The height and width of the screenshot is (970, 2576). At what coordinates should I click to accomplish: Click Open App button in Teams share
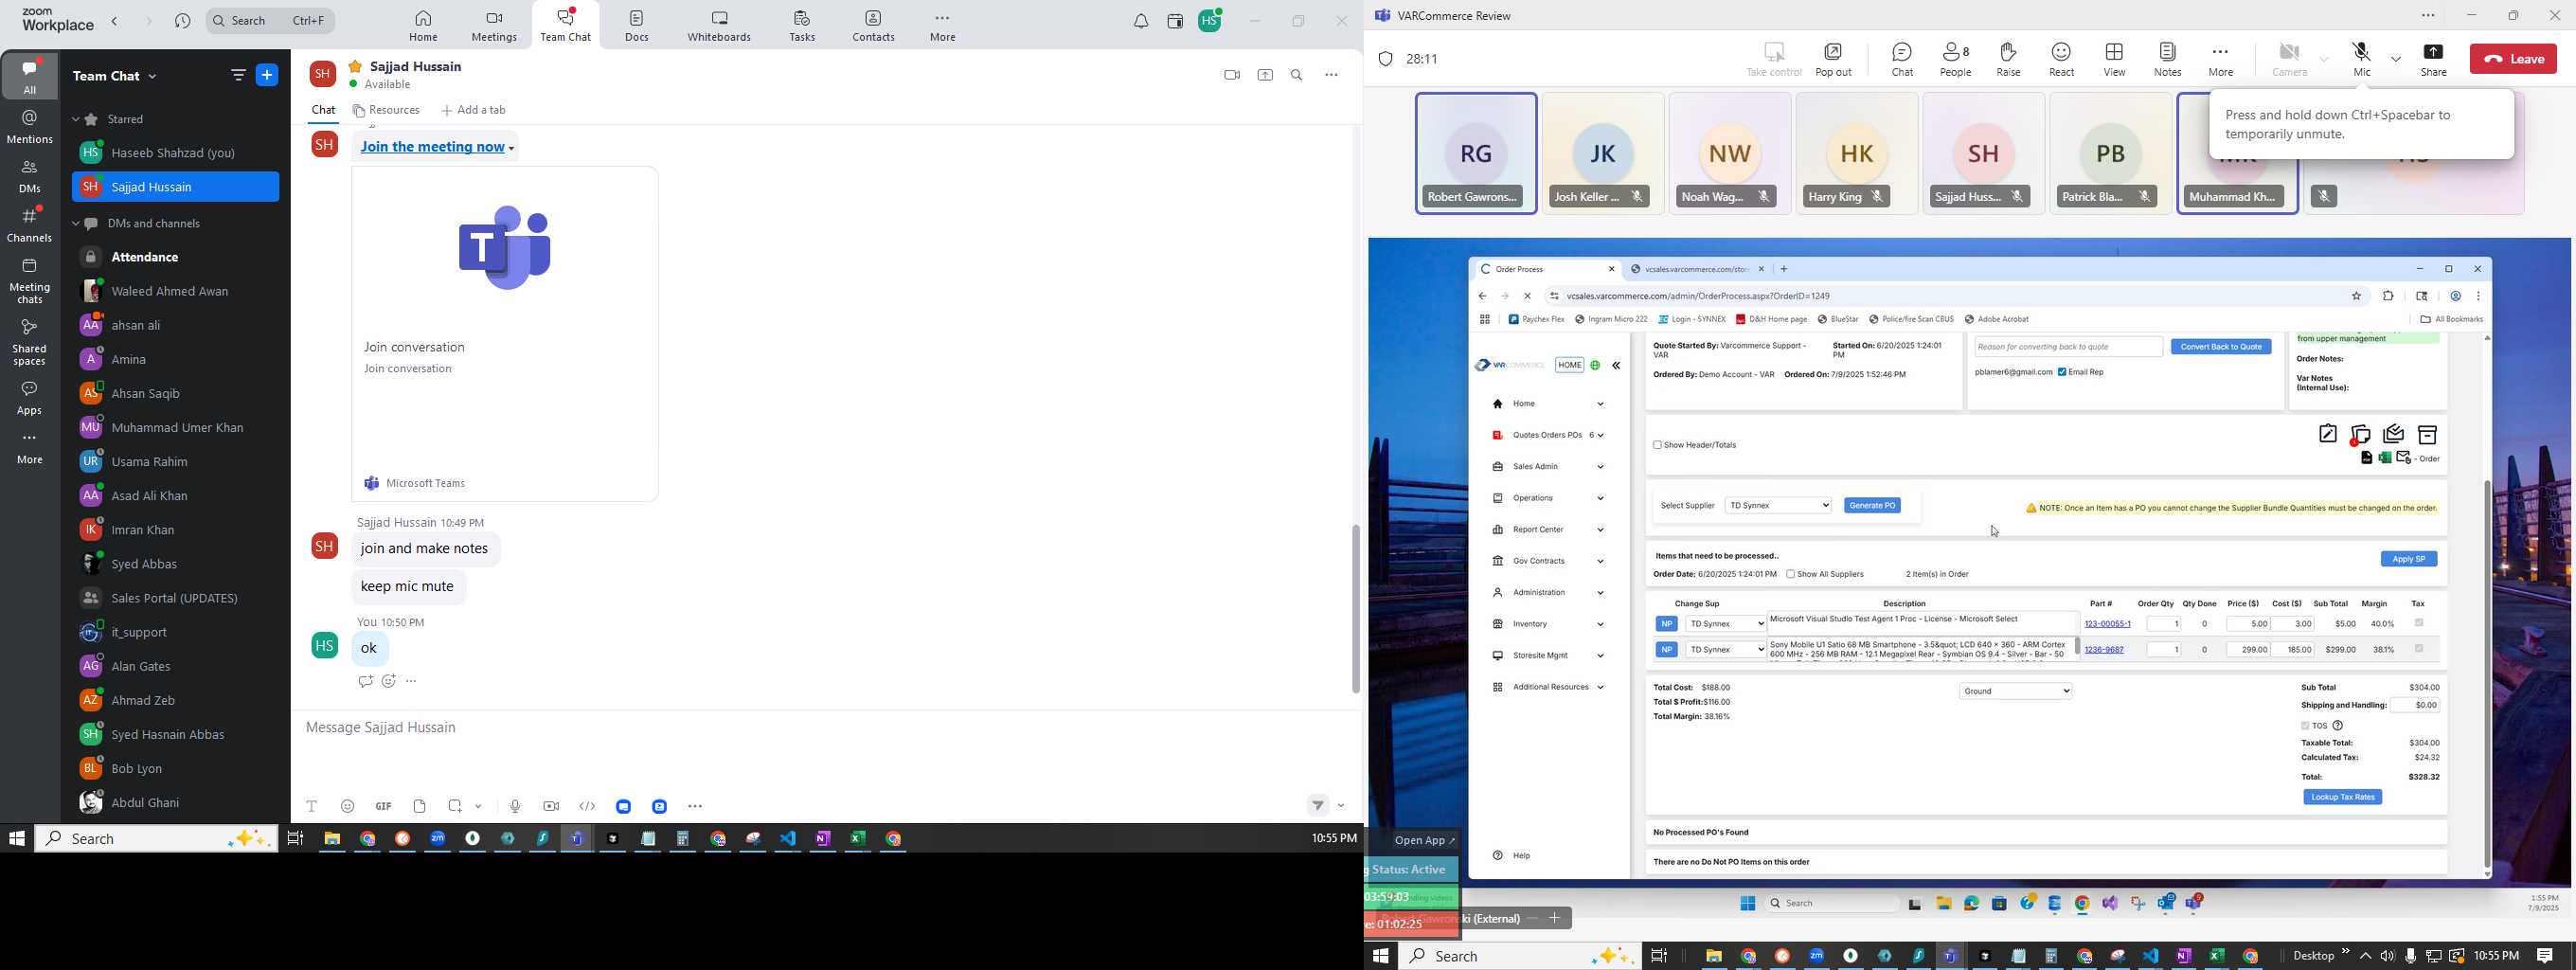tap(1425, 841)
